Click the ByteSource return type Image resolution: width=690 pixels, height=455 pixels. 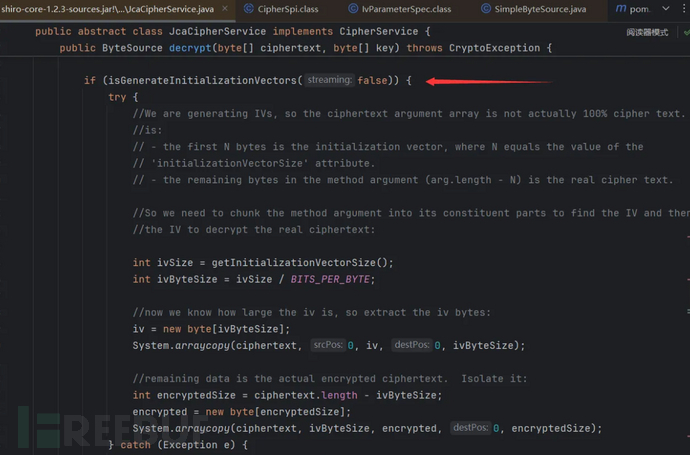pos(132,48)
